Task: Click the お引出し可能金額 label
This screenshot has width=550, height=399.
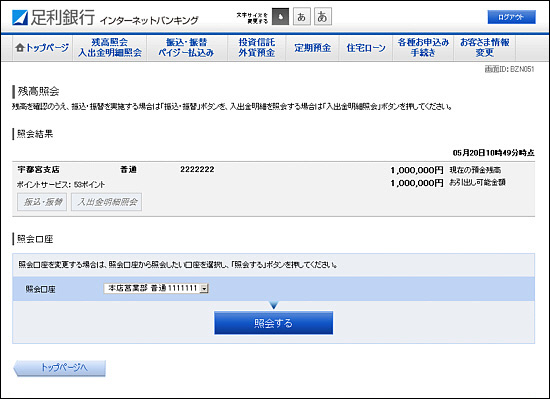Action: 477,182
